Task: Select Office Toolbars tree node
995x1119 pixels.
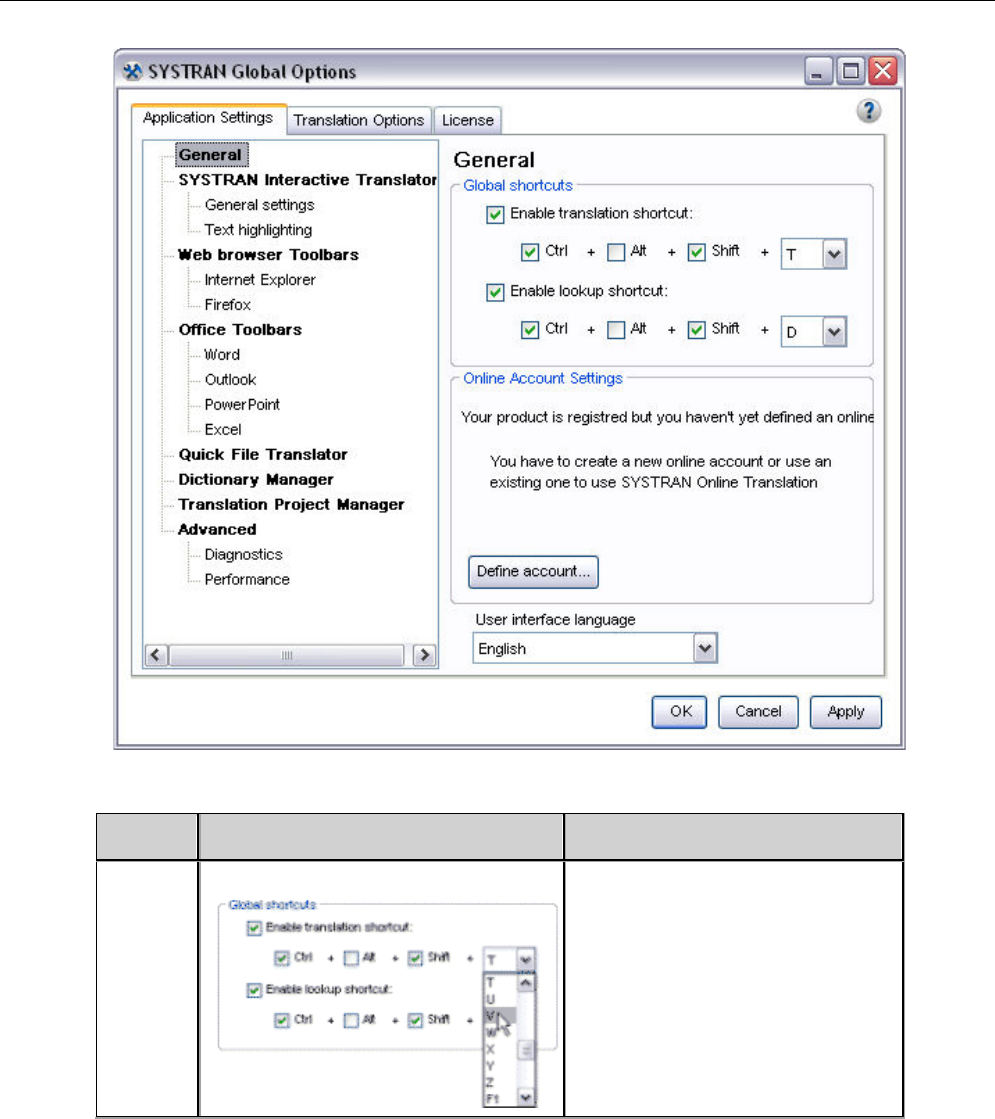Action: 240,330
